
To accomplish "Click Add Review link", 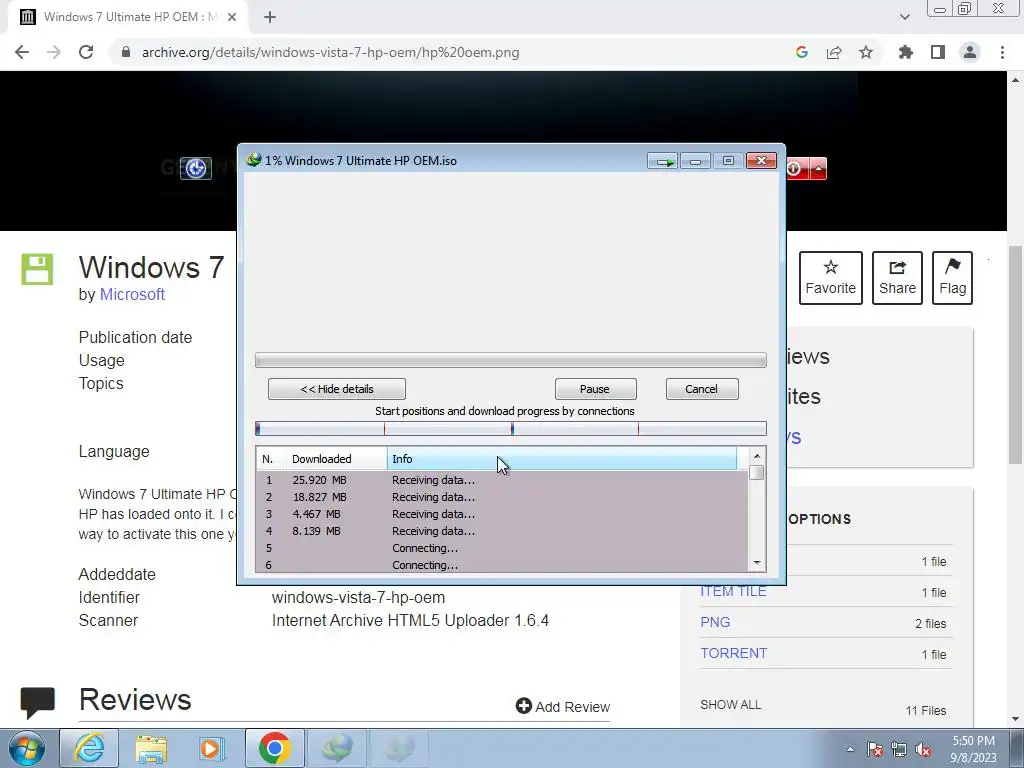I will point(563,707).
